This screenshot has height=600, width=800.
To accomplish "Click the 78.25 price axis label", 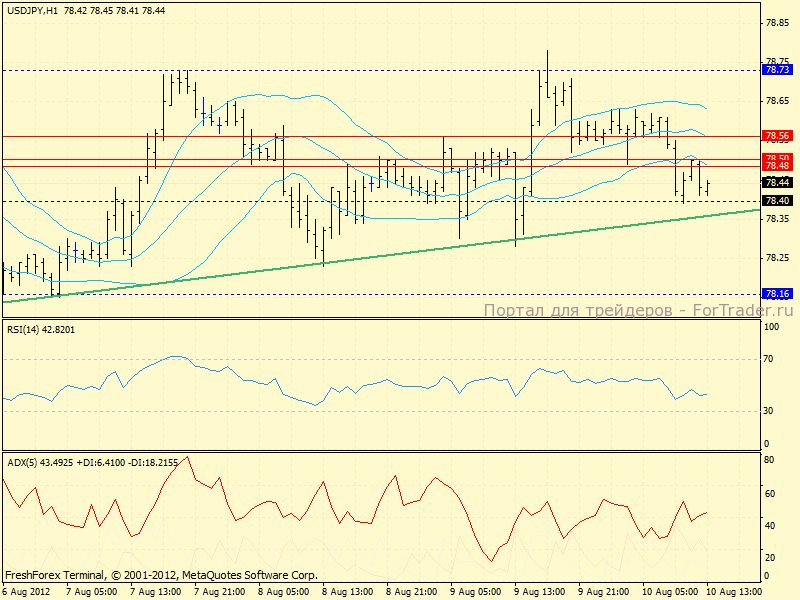I will [x=777, y=257].
